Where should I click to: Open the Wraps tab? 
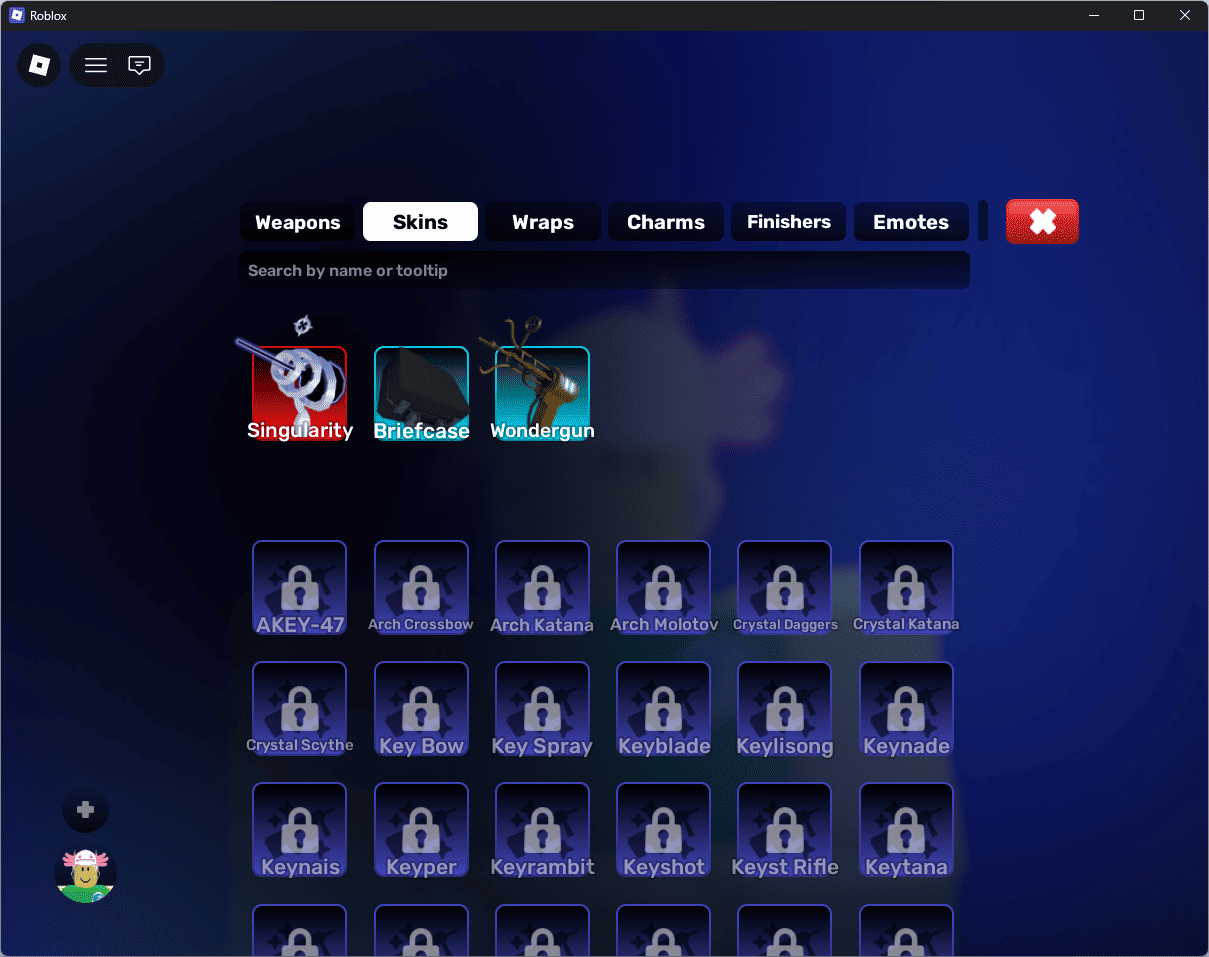[543, 222]
